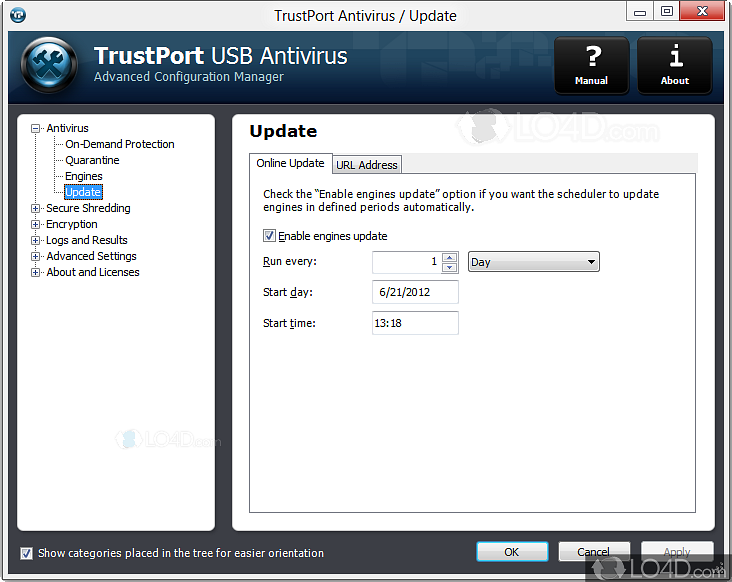Image resolution: width=732 pixels, height=582 pixels.
Task: Toggle Show categories placed in the tree checkbox
Action: tap(26, 553)
